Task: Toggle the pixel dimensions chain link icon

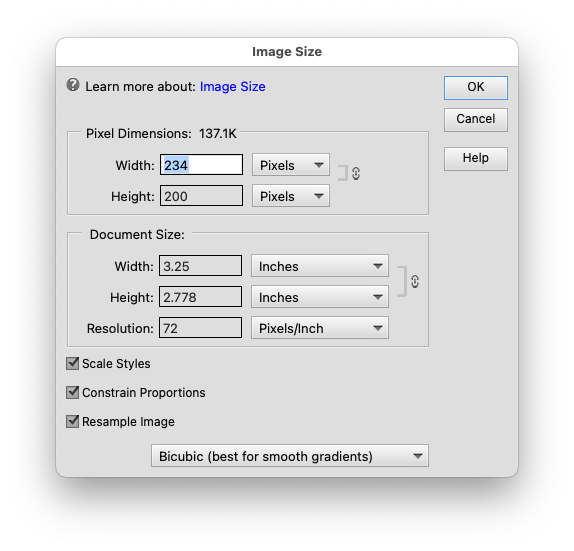Action: pos(356,174)
